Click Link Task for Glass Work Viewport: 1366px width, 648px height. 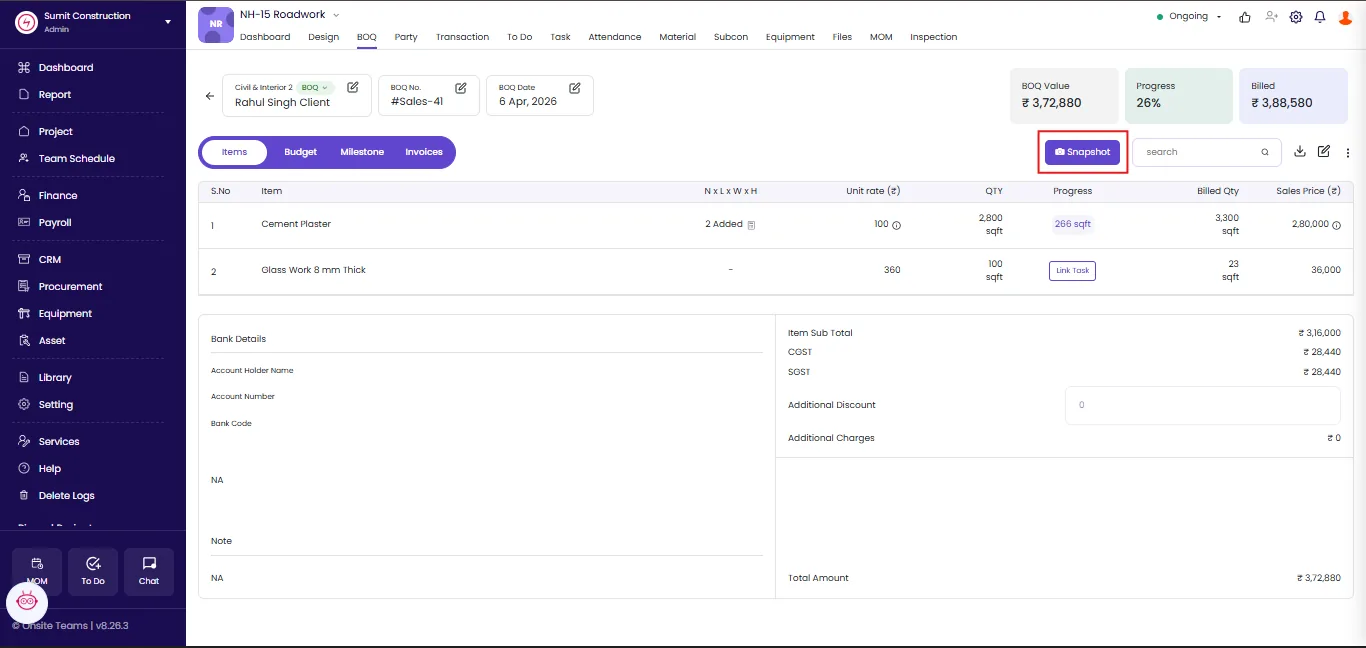(1072, 271)
